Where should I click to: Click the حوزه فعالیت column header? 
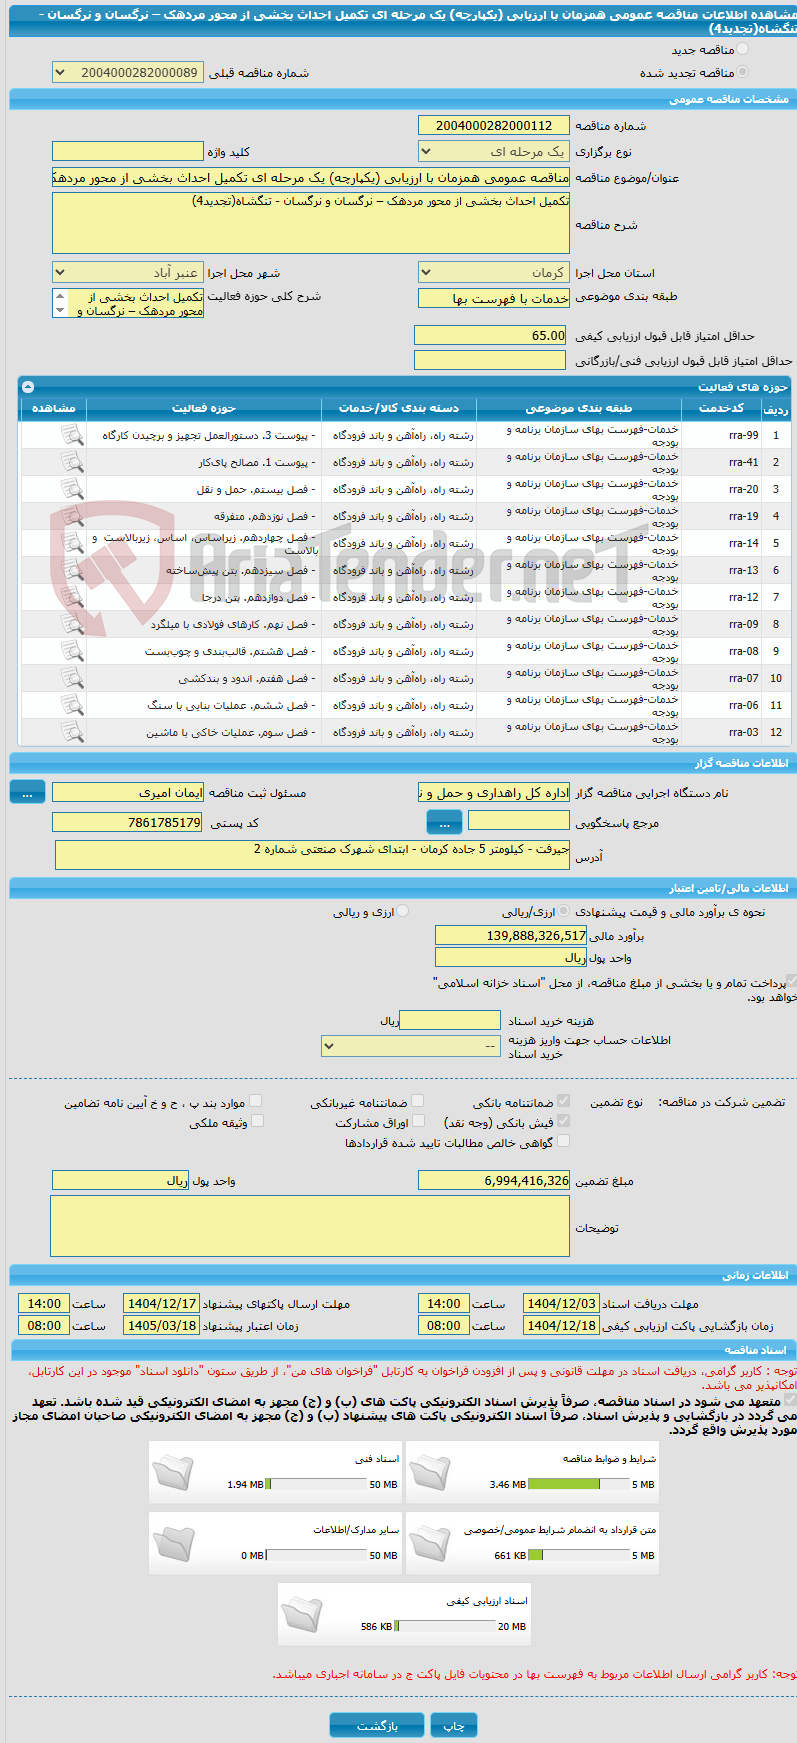(x=204, y=408)
